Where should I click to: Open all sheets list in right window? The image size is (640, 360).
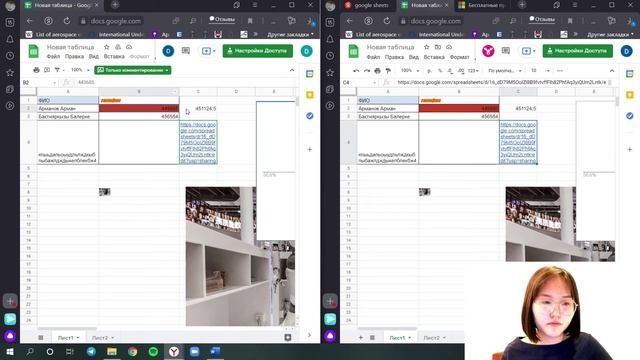(372, 338)
